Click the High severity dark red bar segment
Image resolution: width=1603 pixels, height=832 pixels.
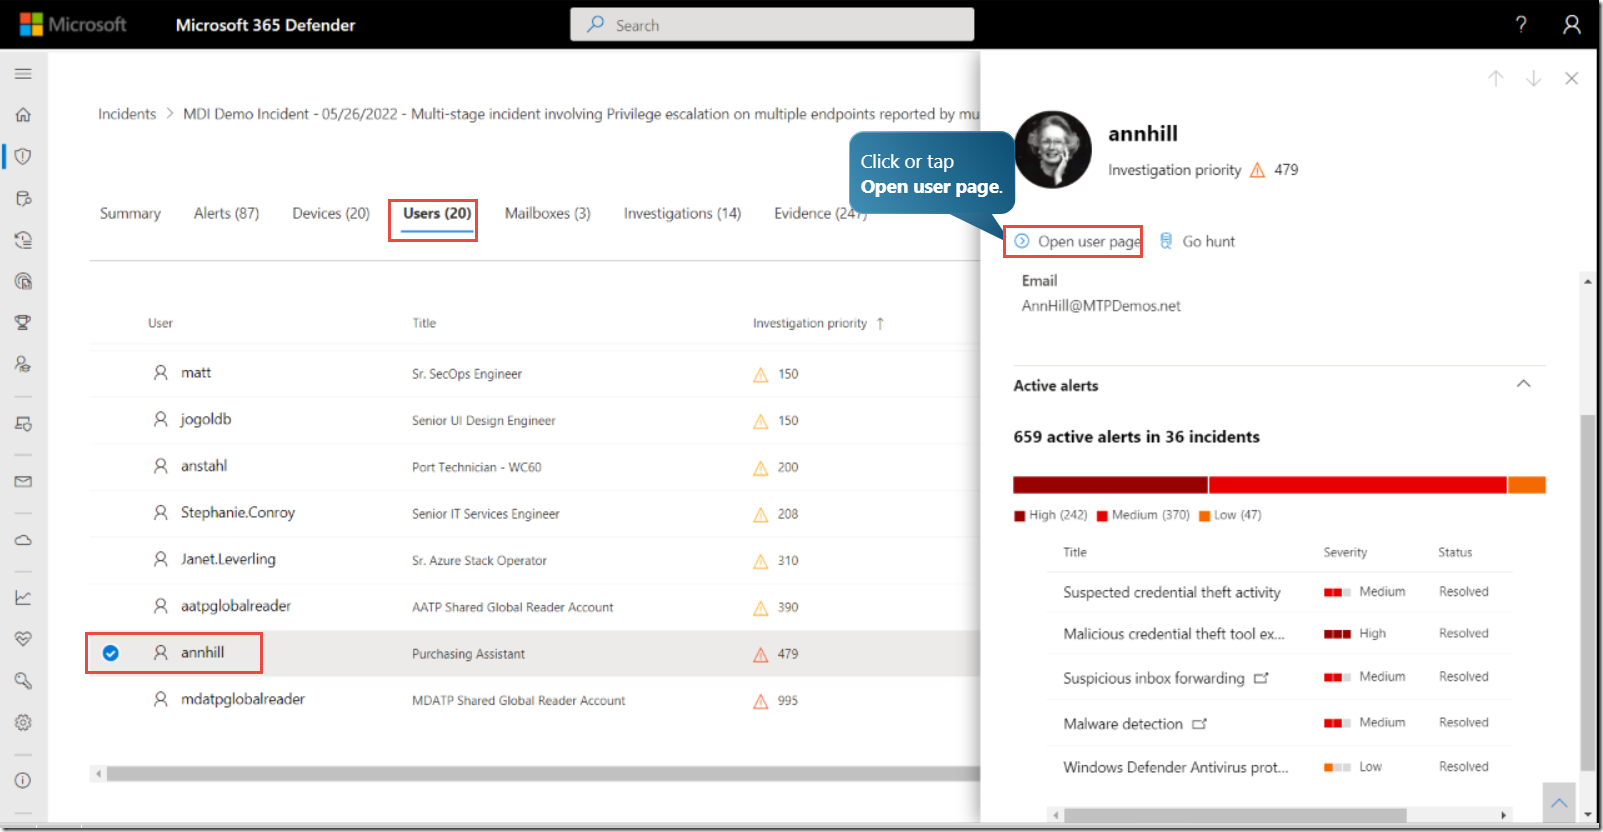[x=1110, y=485]
